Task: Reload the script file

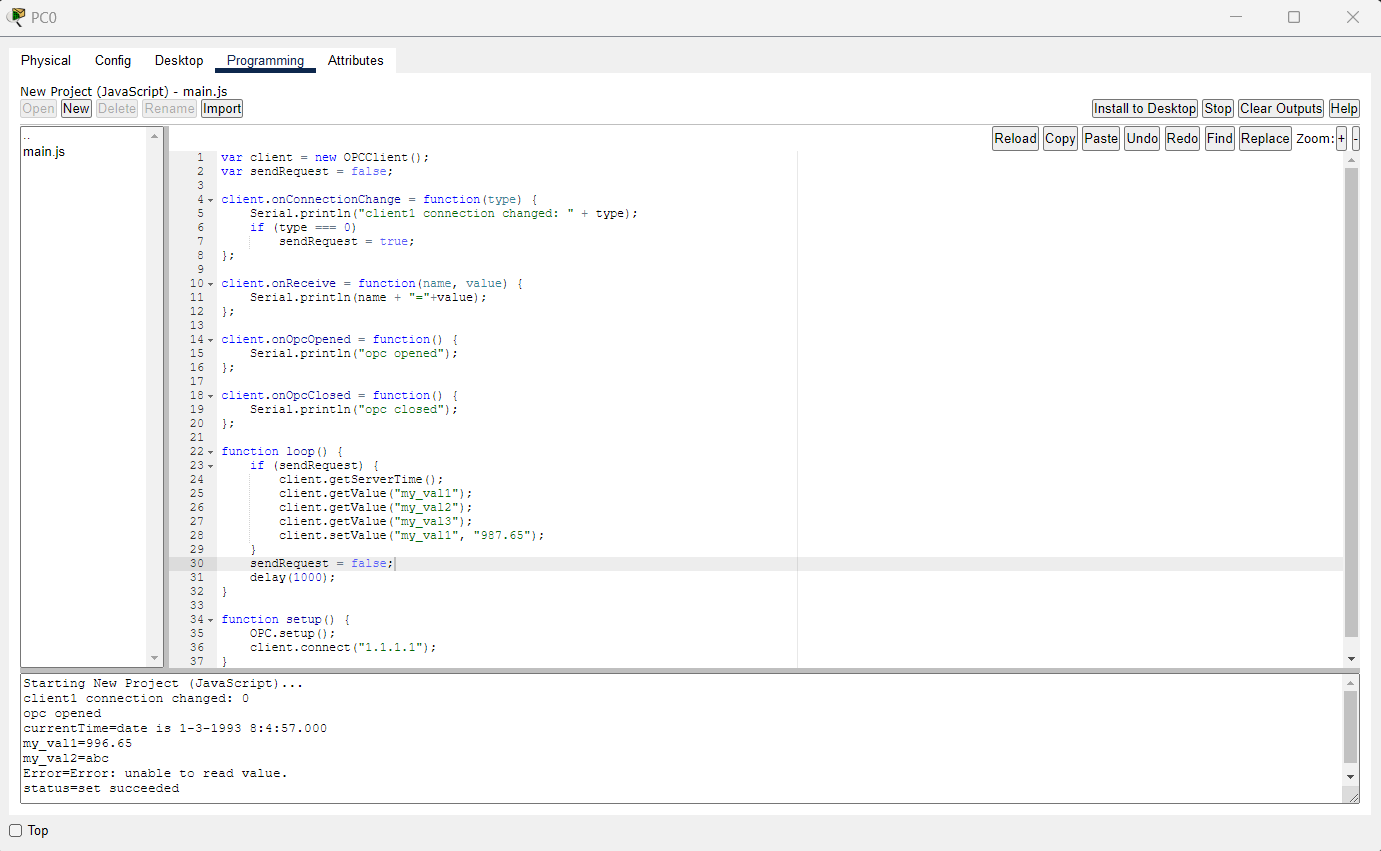Action: 1015,139
